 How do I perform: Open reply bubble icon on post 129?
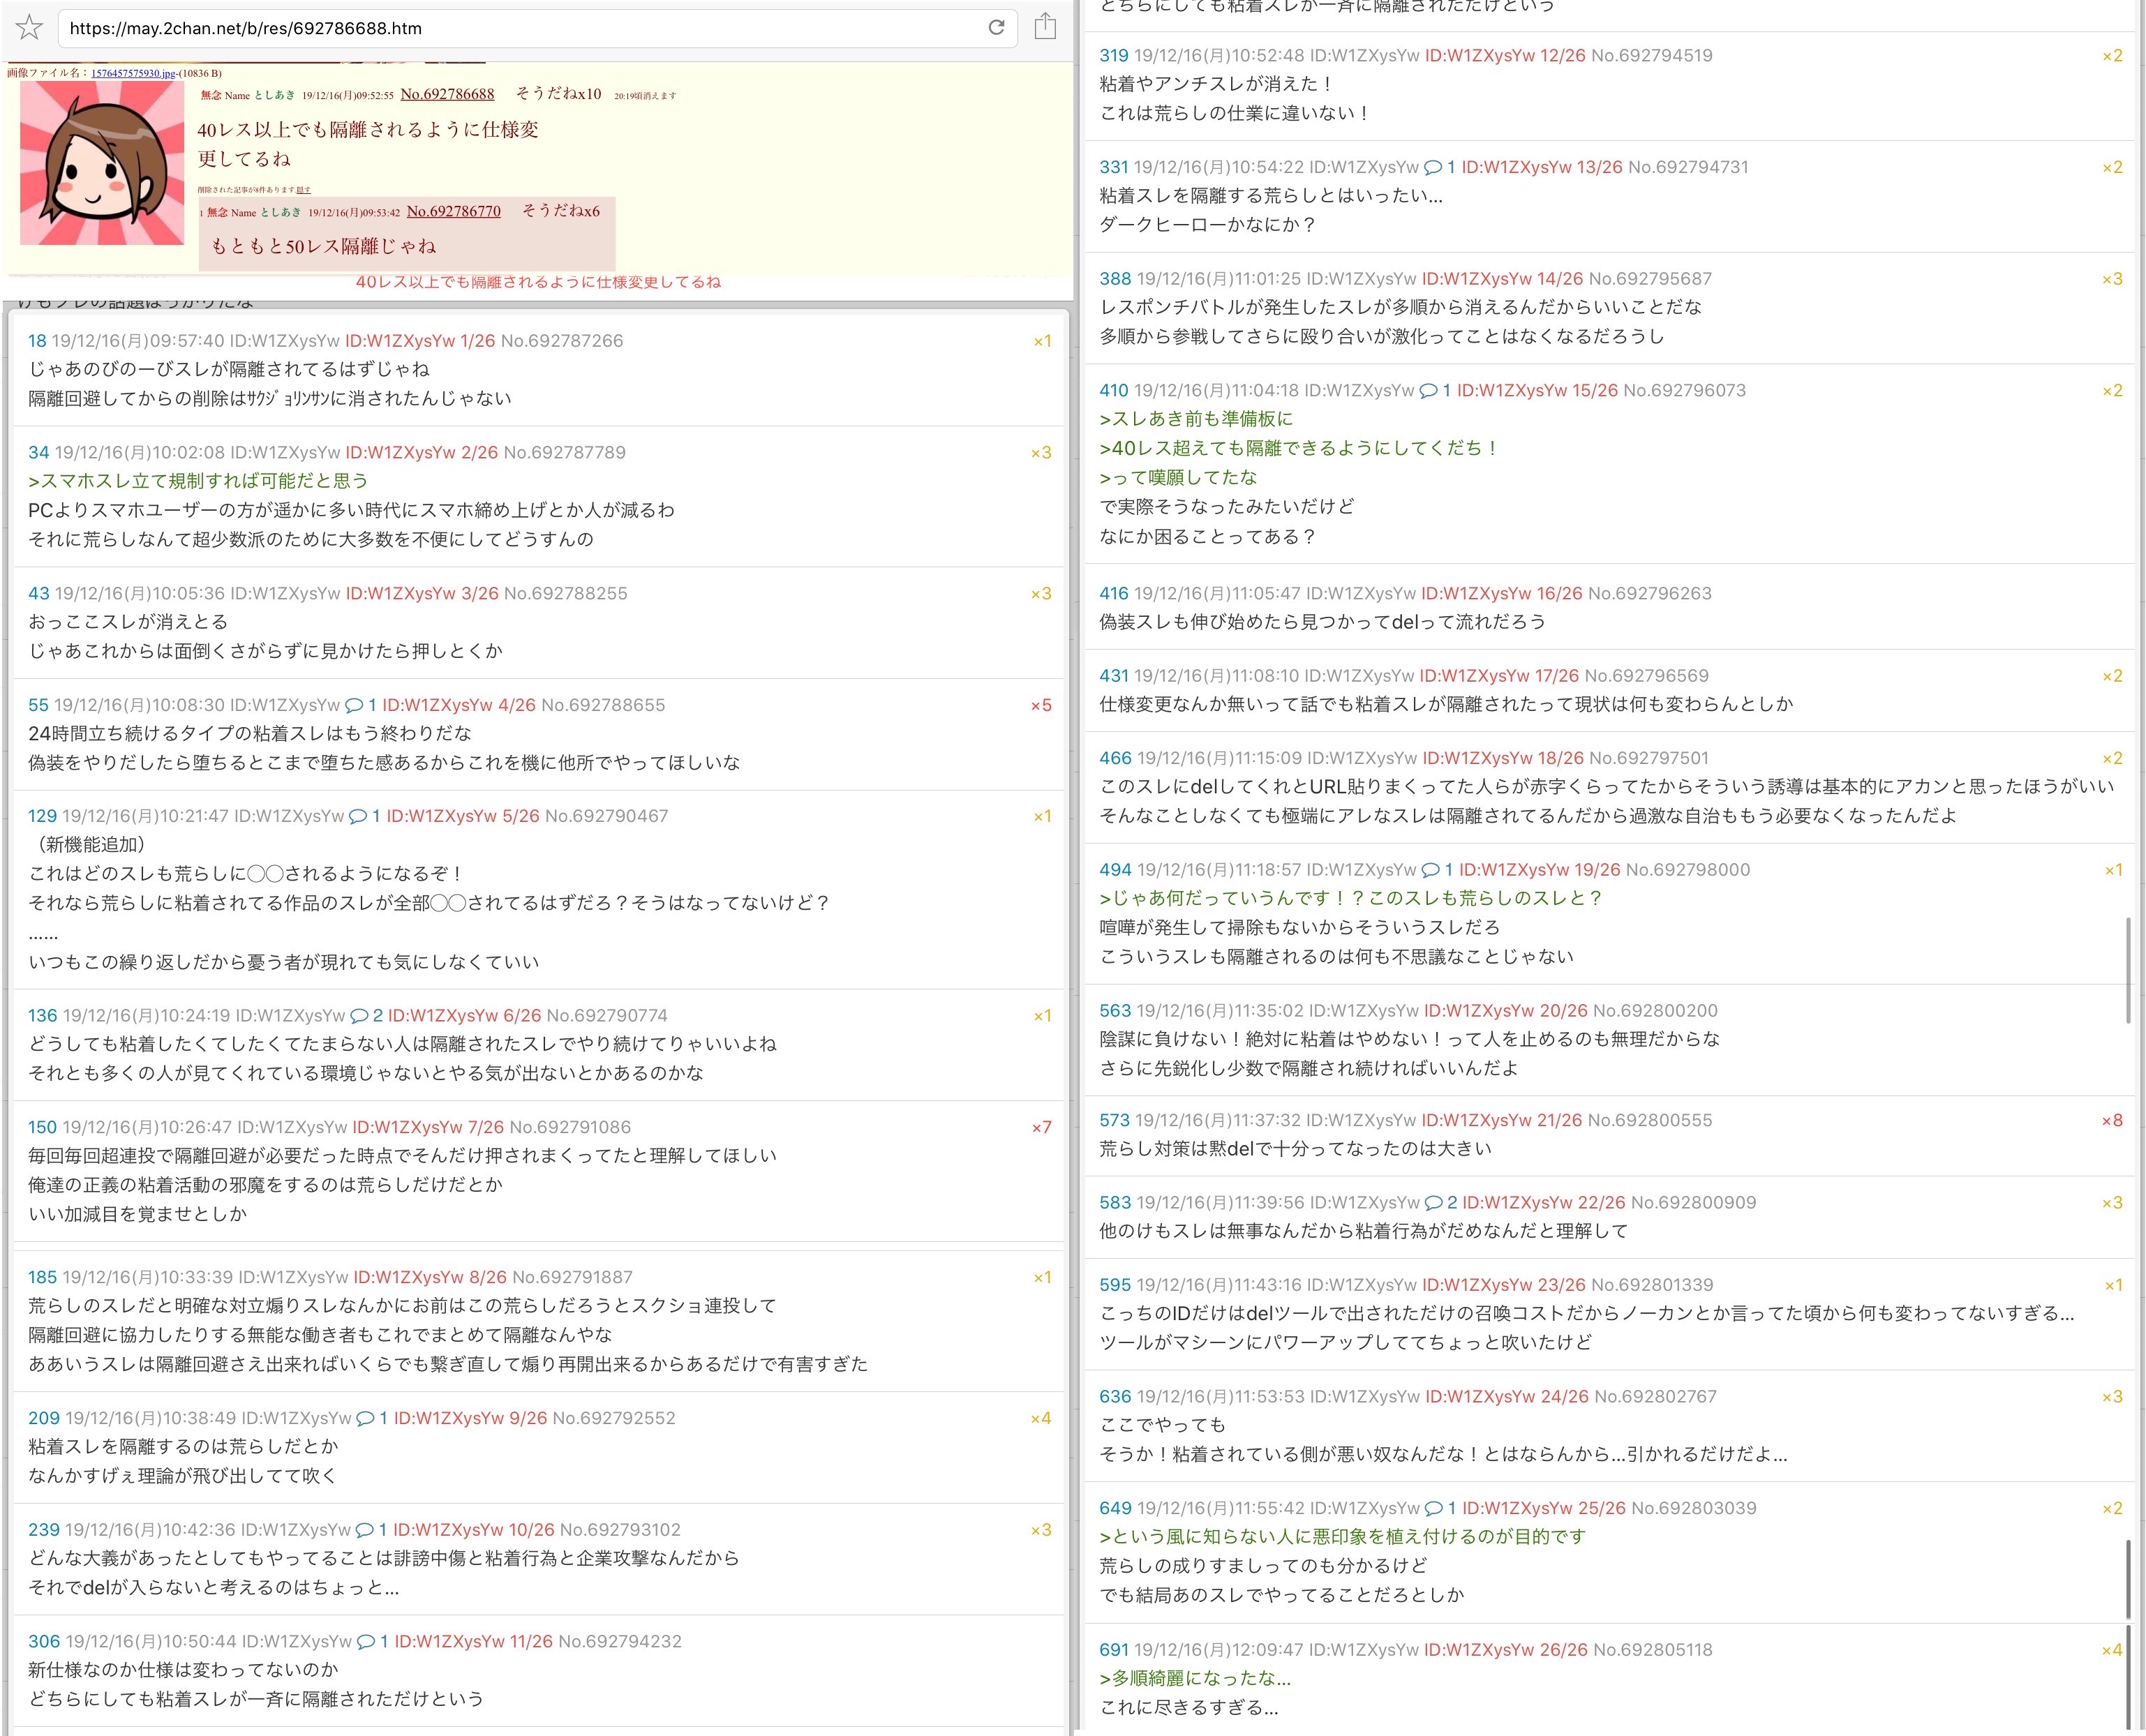tap(358, 816)
